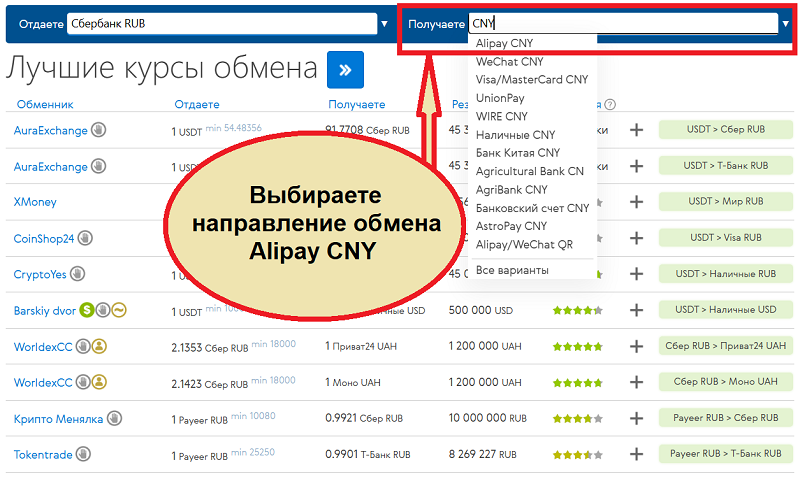Click hand icon next to CoinShop24
Image resolution: width=800 pixels, height=479 pixels.
[85, 238]
